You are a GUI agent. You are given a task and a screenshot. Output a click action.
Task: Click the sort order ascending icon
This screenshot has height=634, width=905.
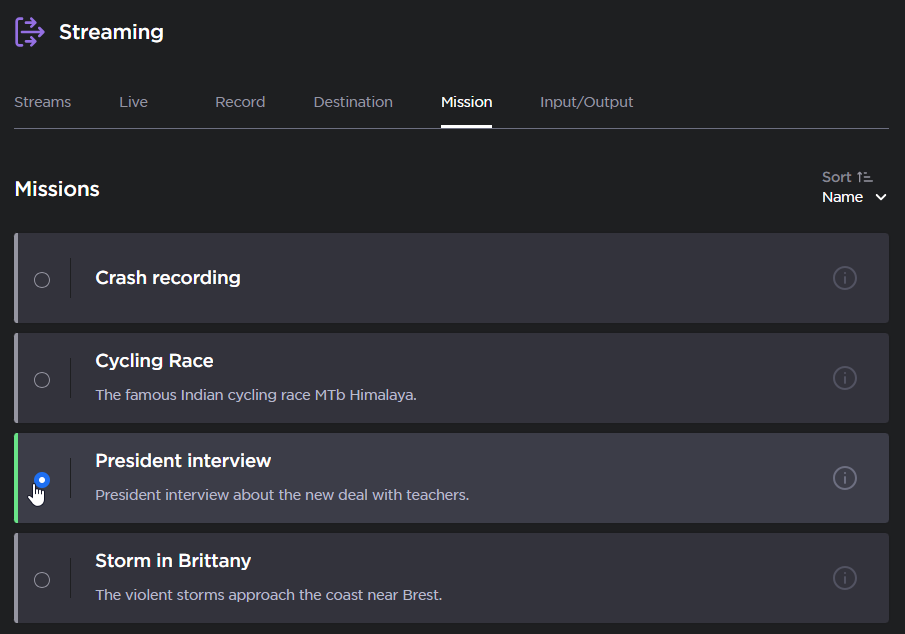[x=865, y=177]
